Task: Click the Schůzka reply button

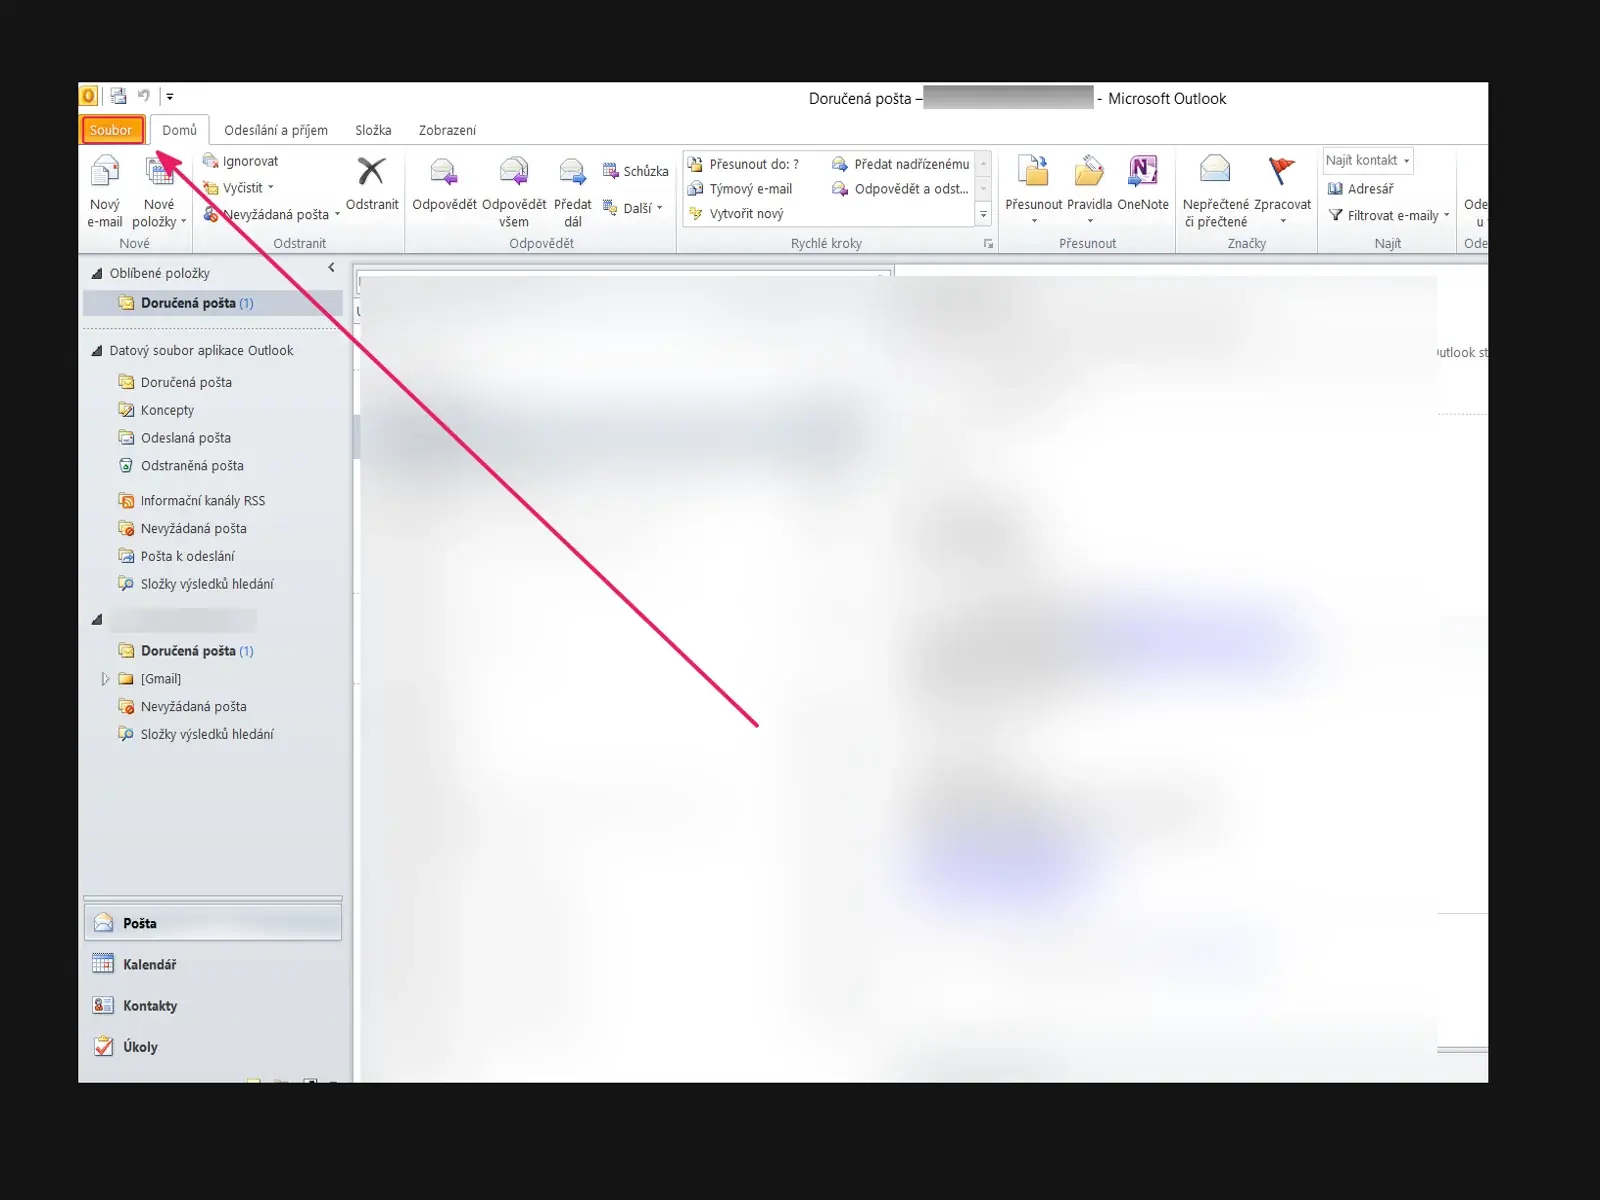Action: click(x=635, y=171)
